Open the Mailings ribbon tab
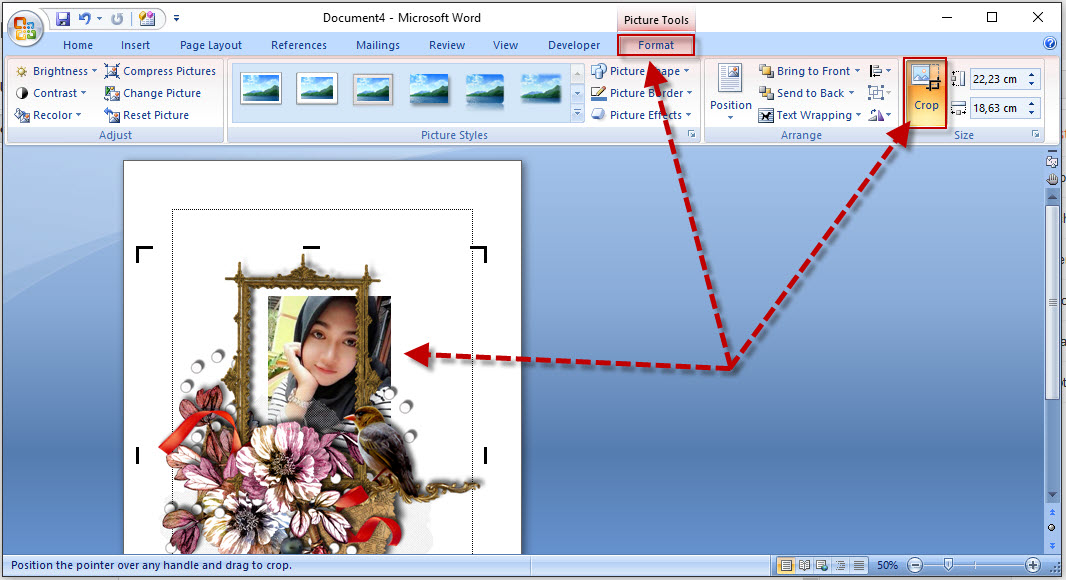 click(x=377, y=44)
